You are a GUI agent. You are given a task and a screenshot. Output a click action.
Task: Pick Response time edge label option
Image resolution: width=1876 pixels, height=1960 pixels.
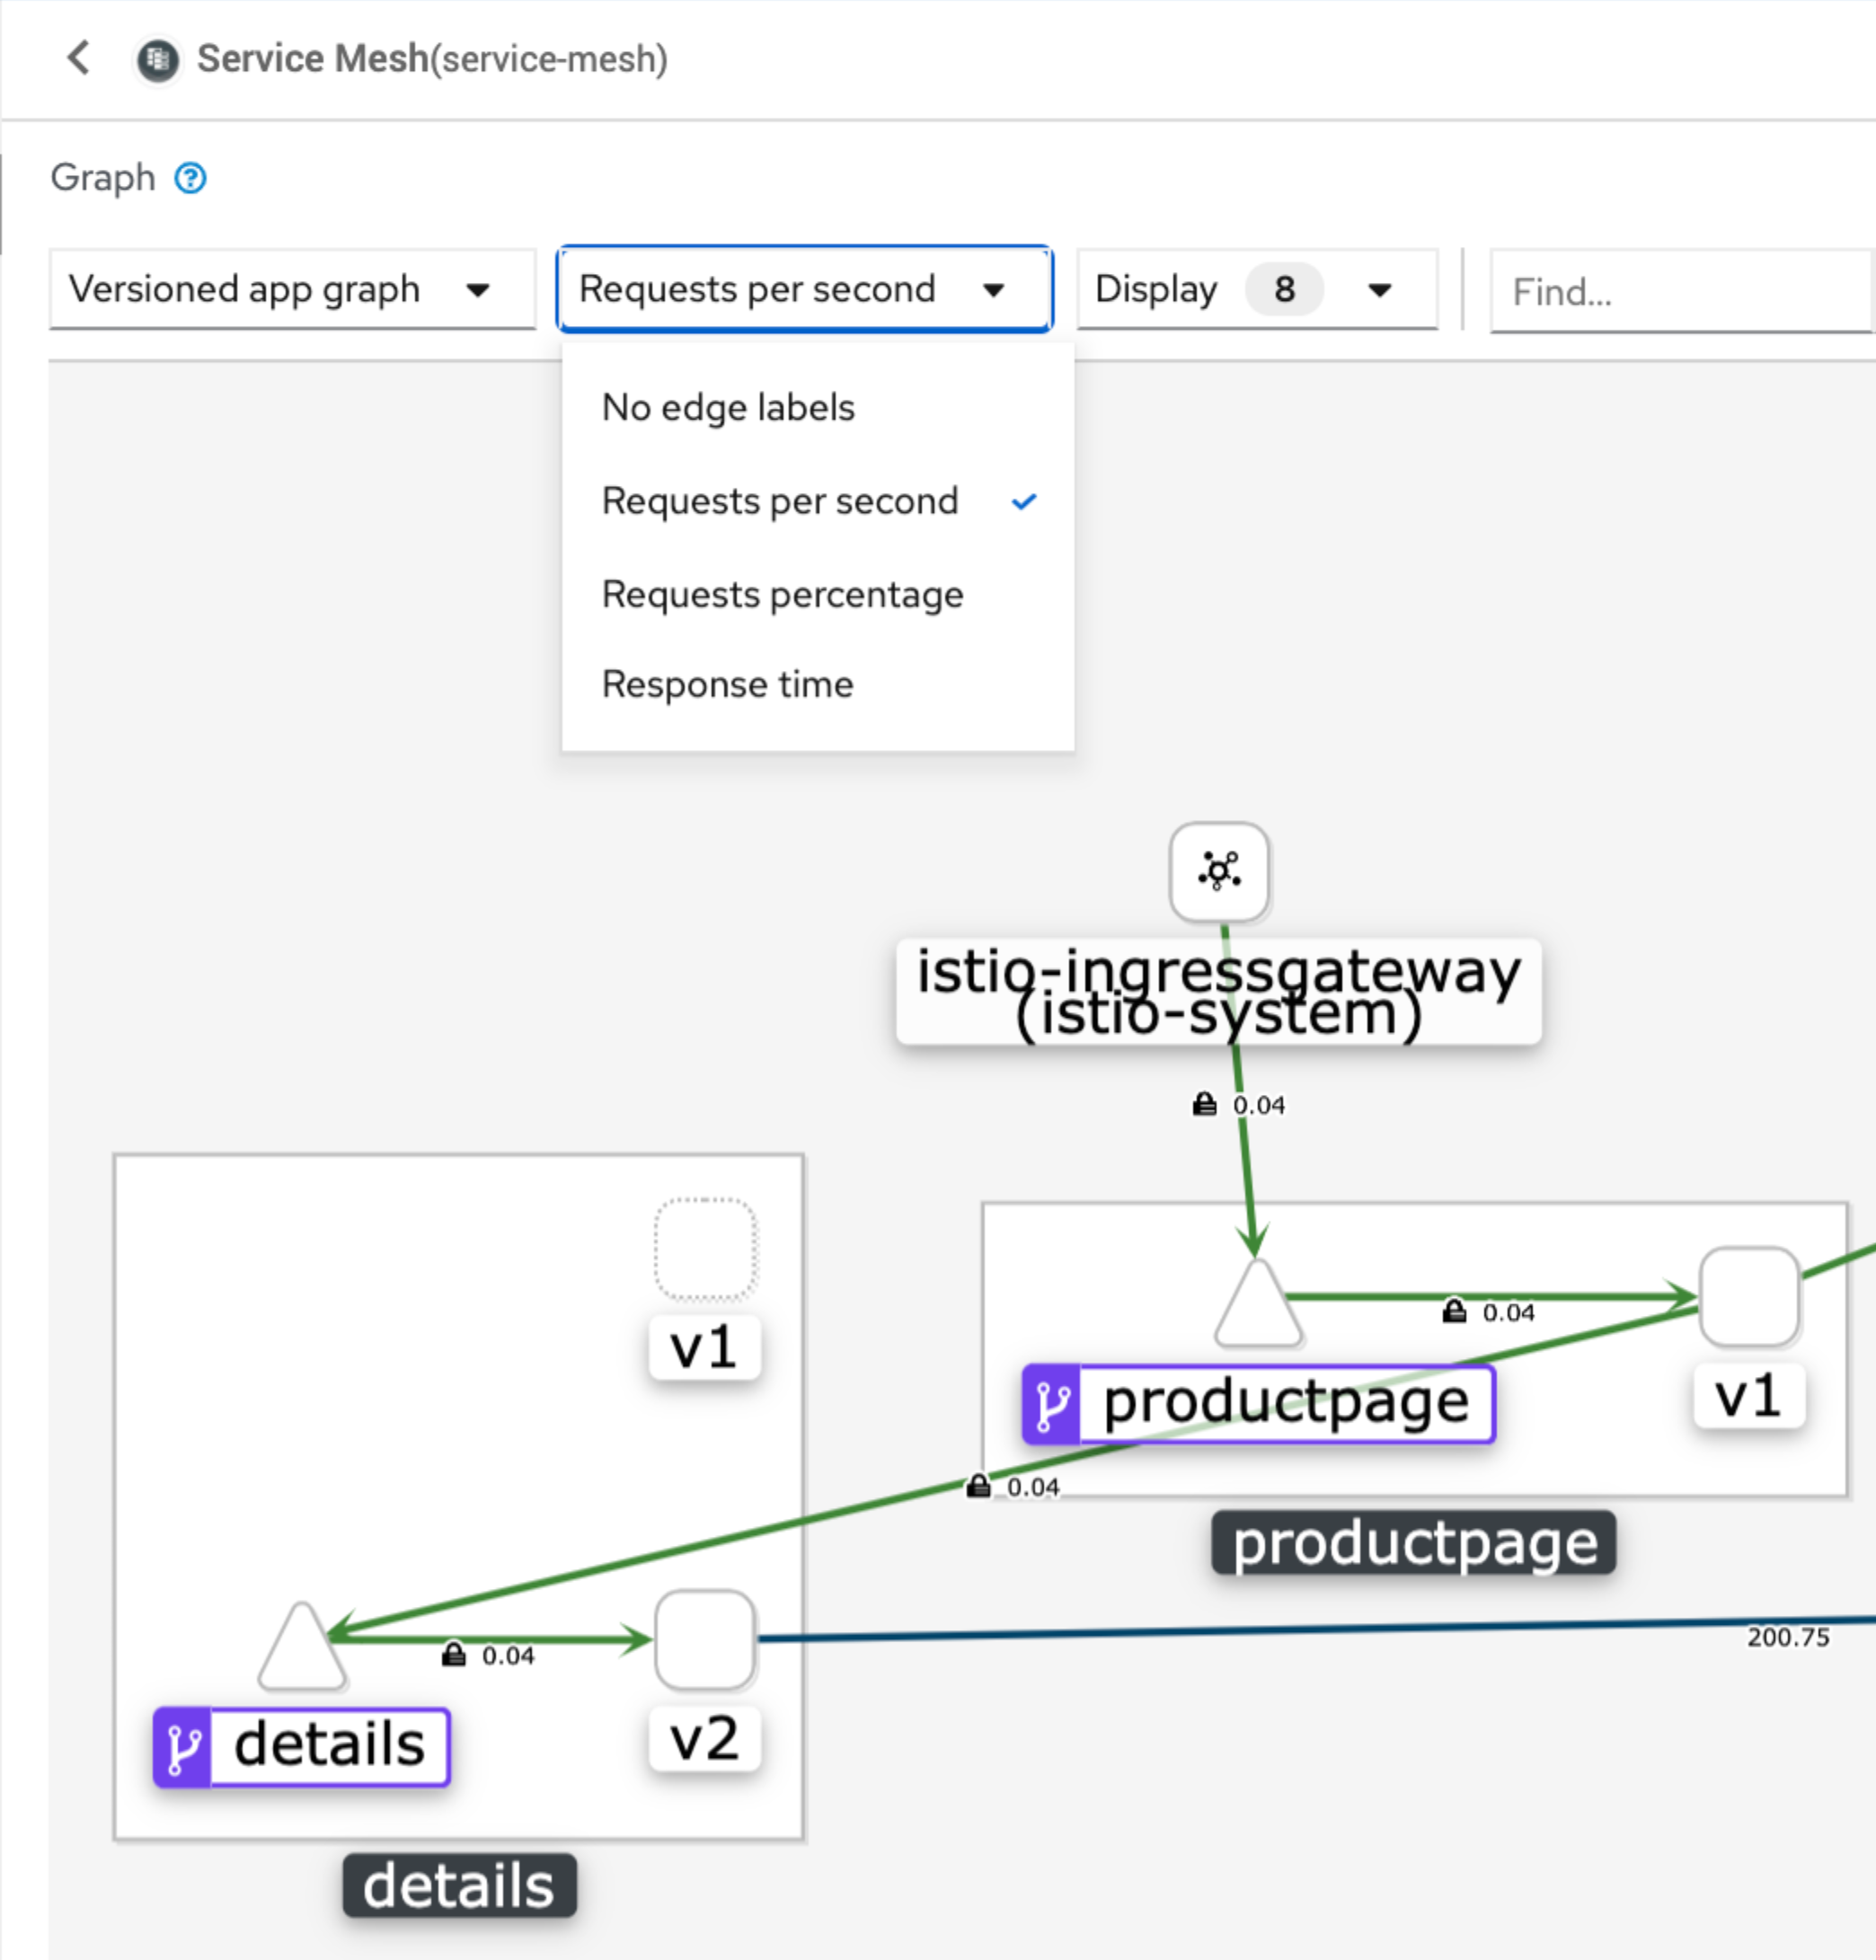pos(727,685)
